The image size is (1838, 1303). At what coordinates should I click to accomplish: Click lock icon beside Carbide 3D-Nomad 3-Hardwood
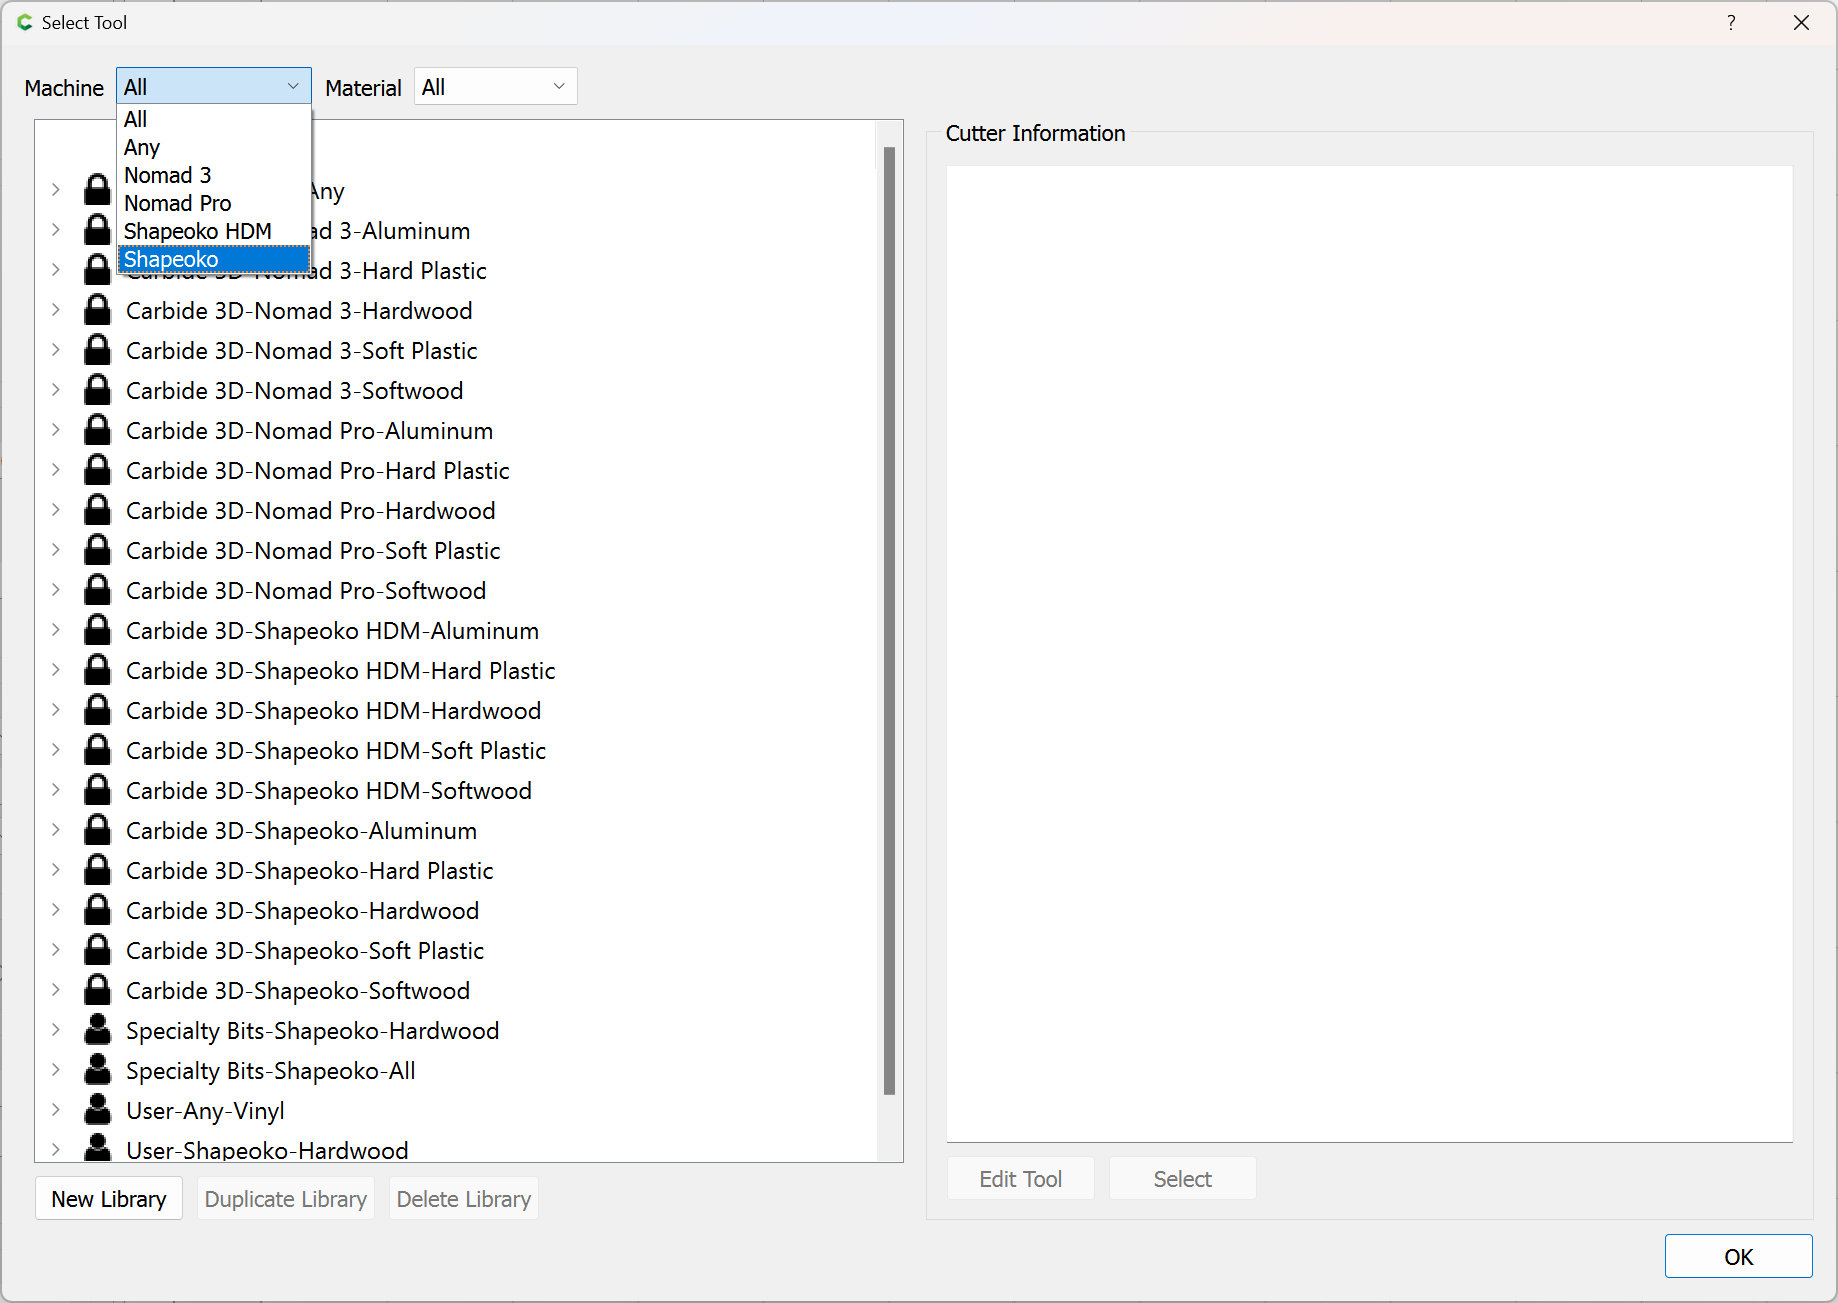[97, 310]
